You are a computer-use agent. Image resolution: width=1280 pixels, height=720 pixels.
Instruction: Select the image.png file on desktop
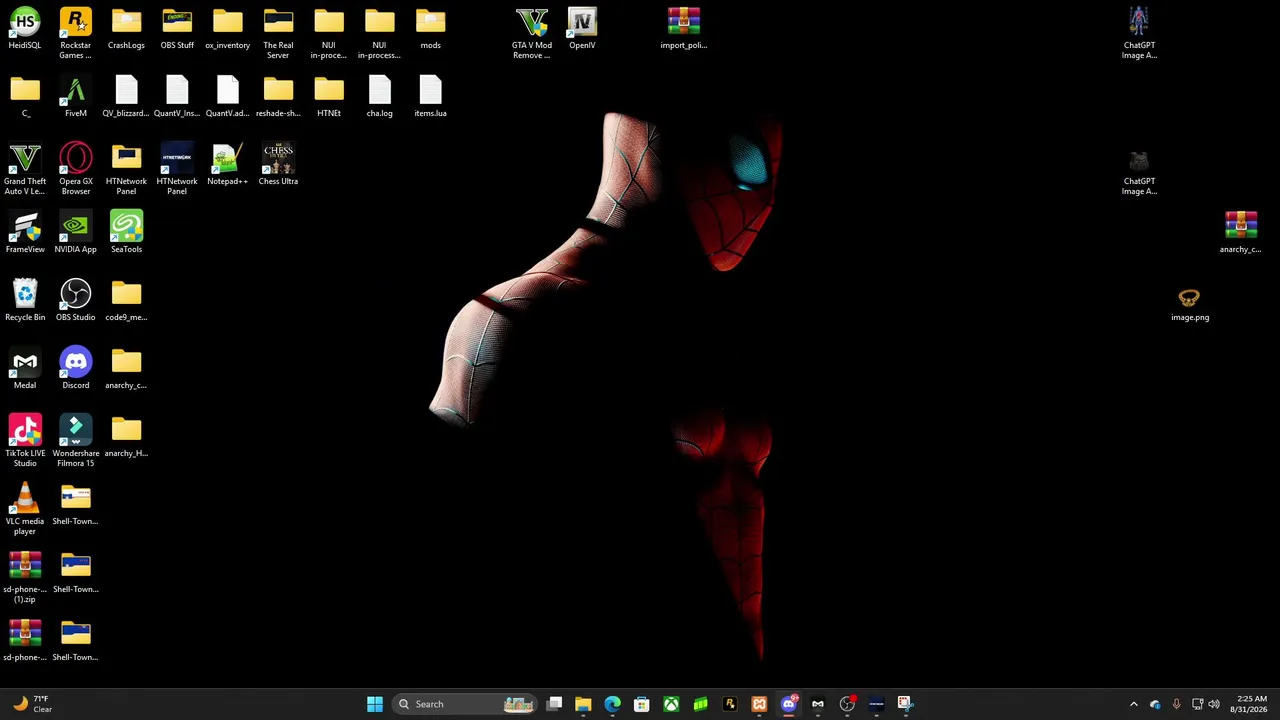click(1190, 305)
